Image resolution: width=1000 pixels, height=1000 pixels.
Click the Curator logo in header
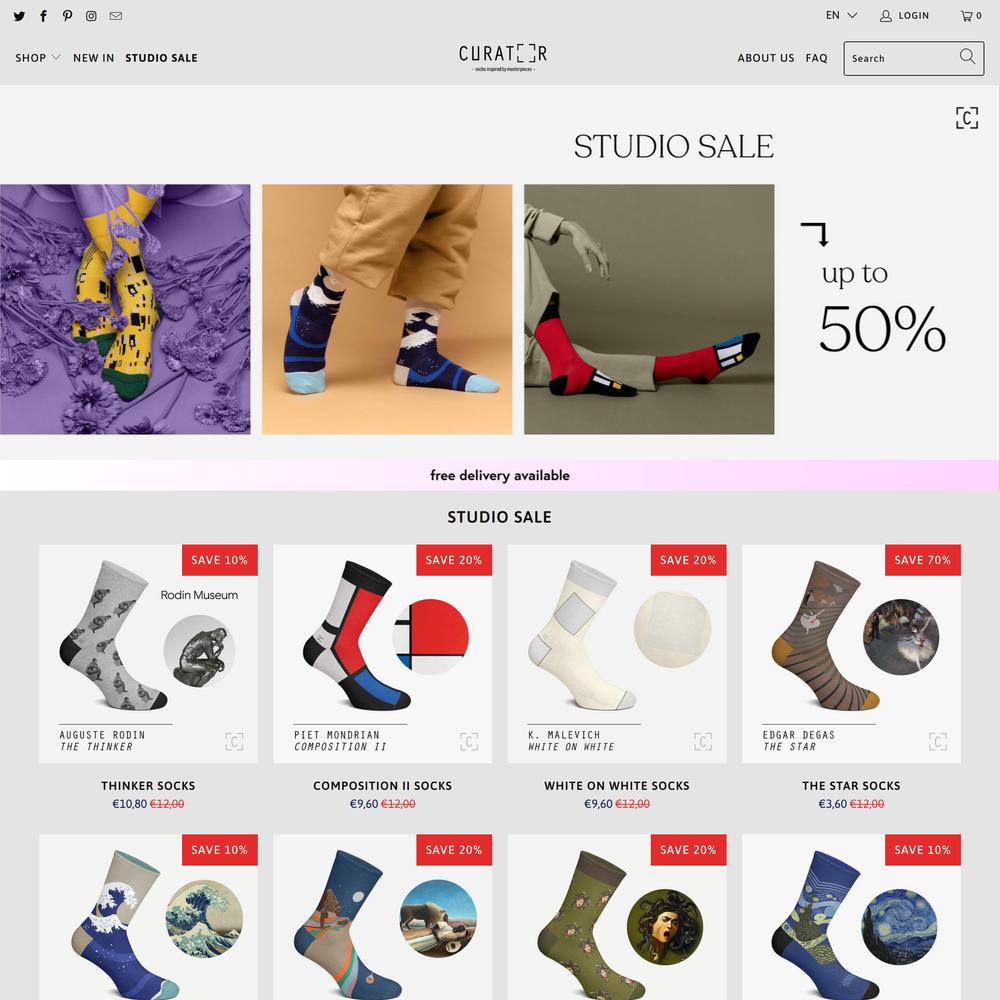pyautogui.click(x=503, y=57)
